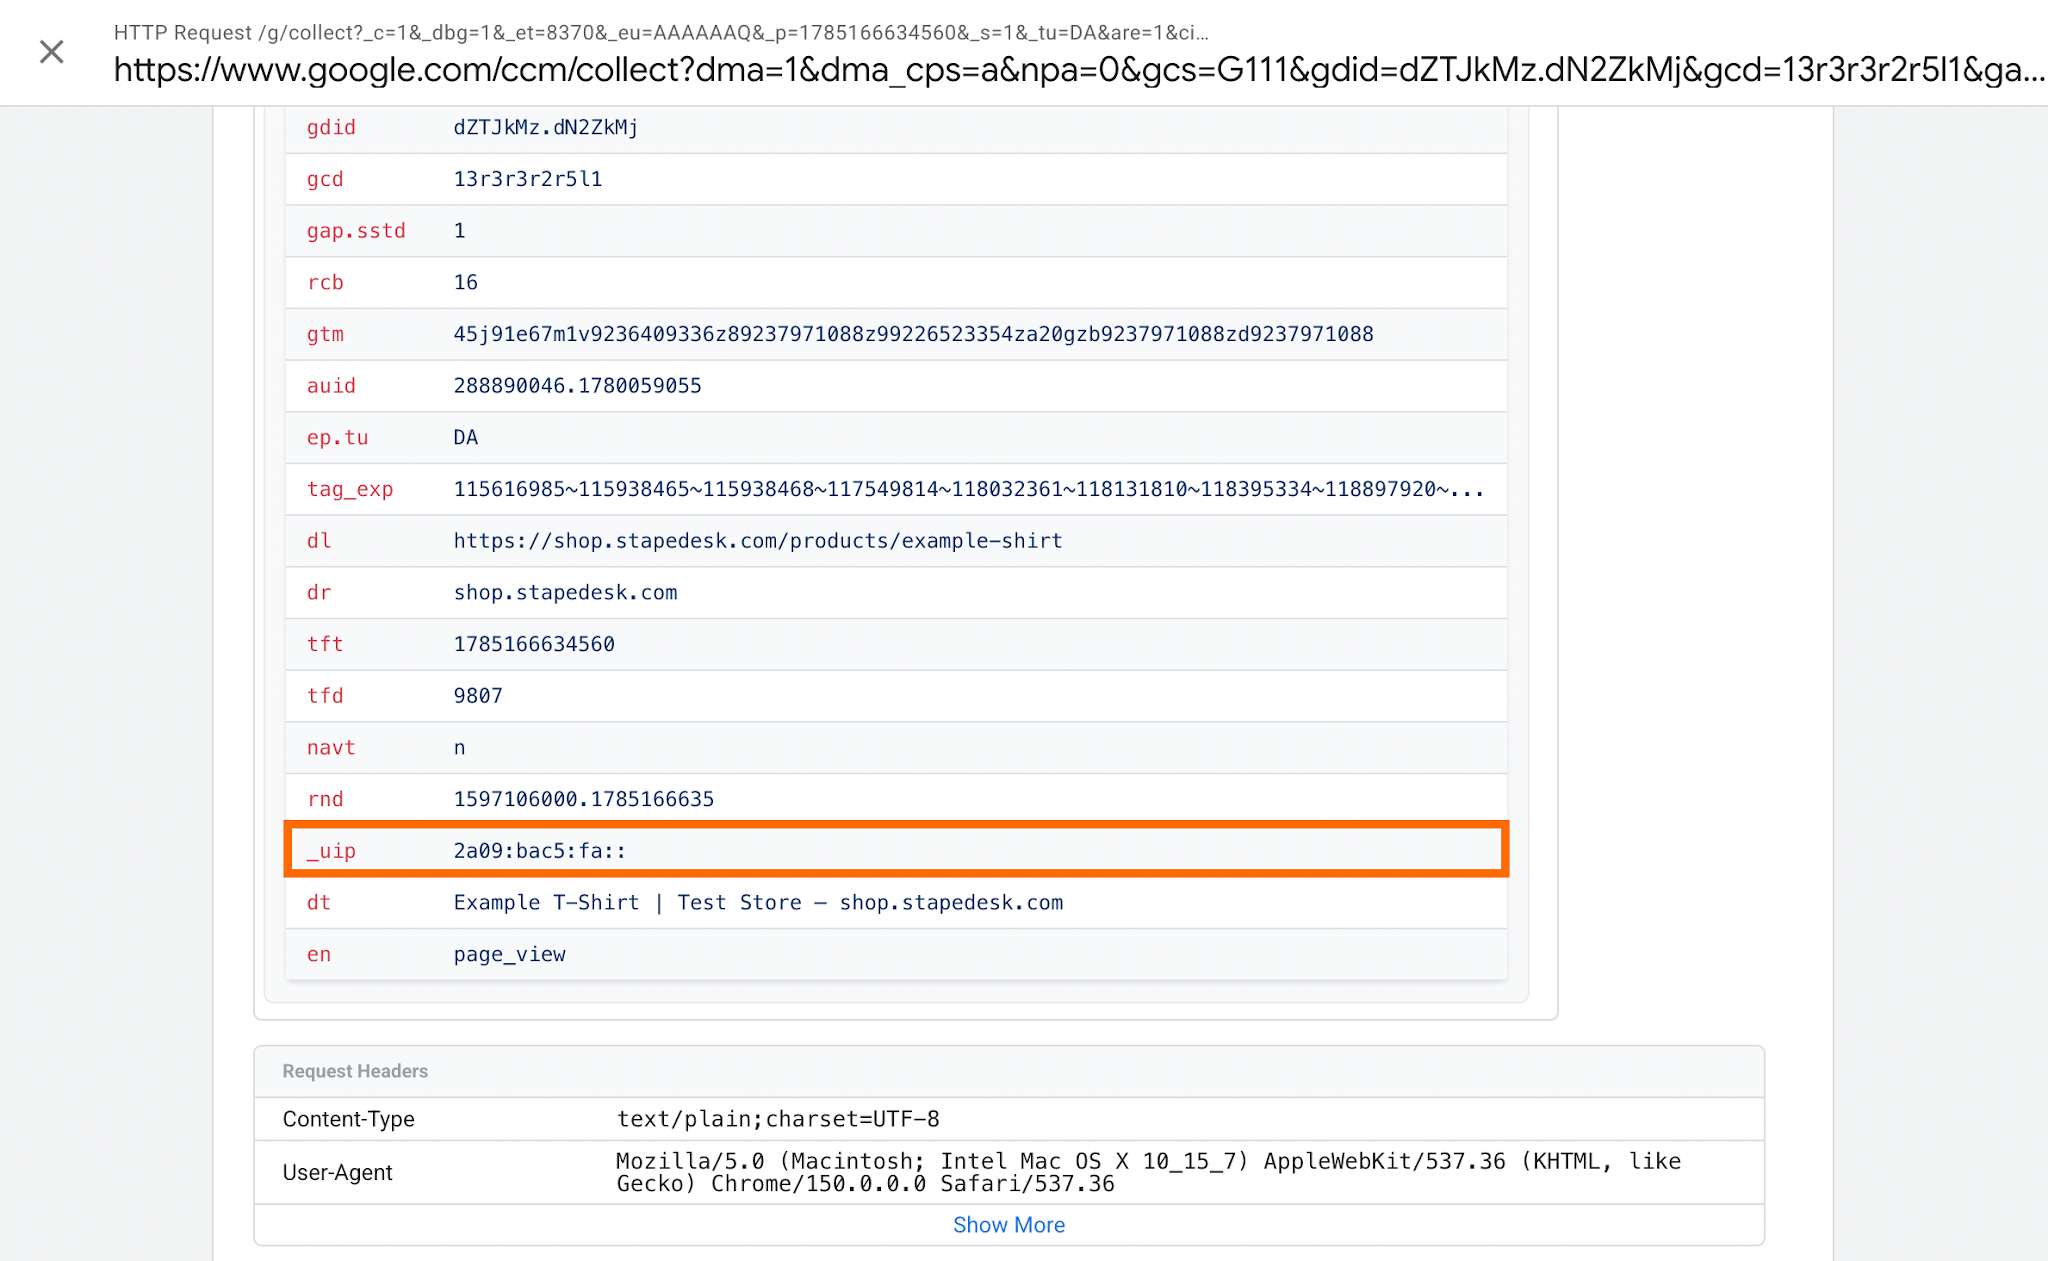Screen dimensions: 2048x1261
Task: Click the Show More link under Request Headers
Action: (1008, 1225)
